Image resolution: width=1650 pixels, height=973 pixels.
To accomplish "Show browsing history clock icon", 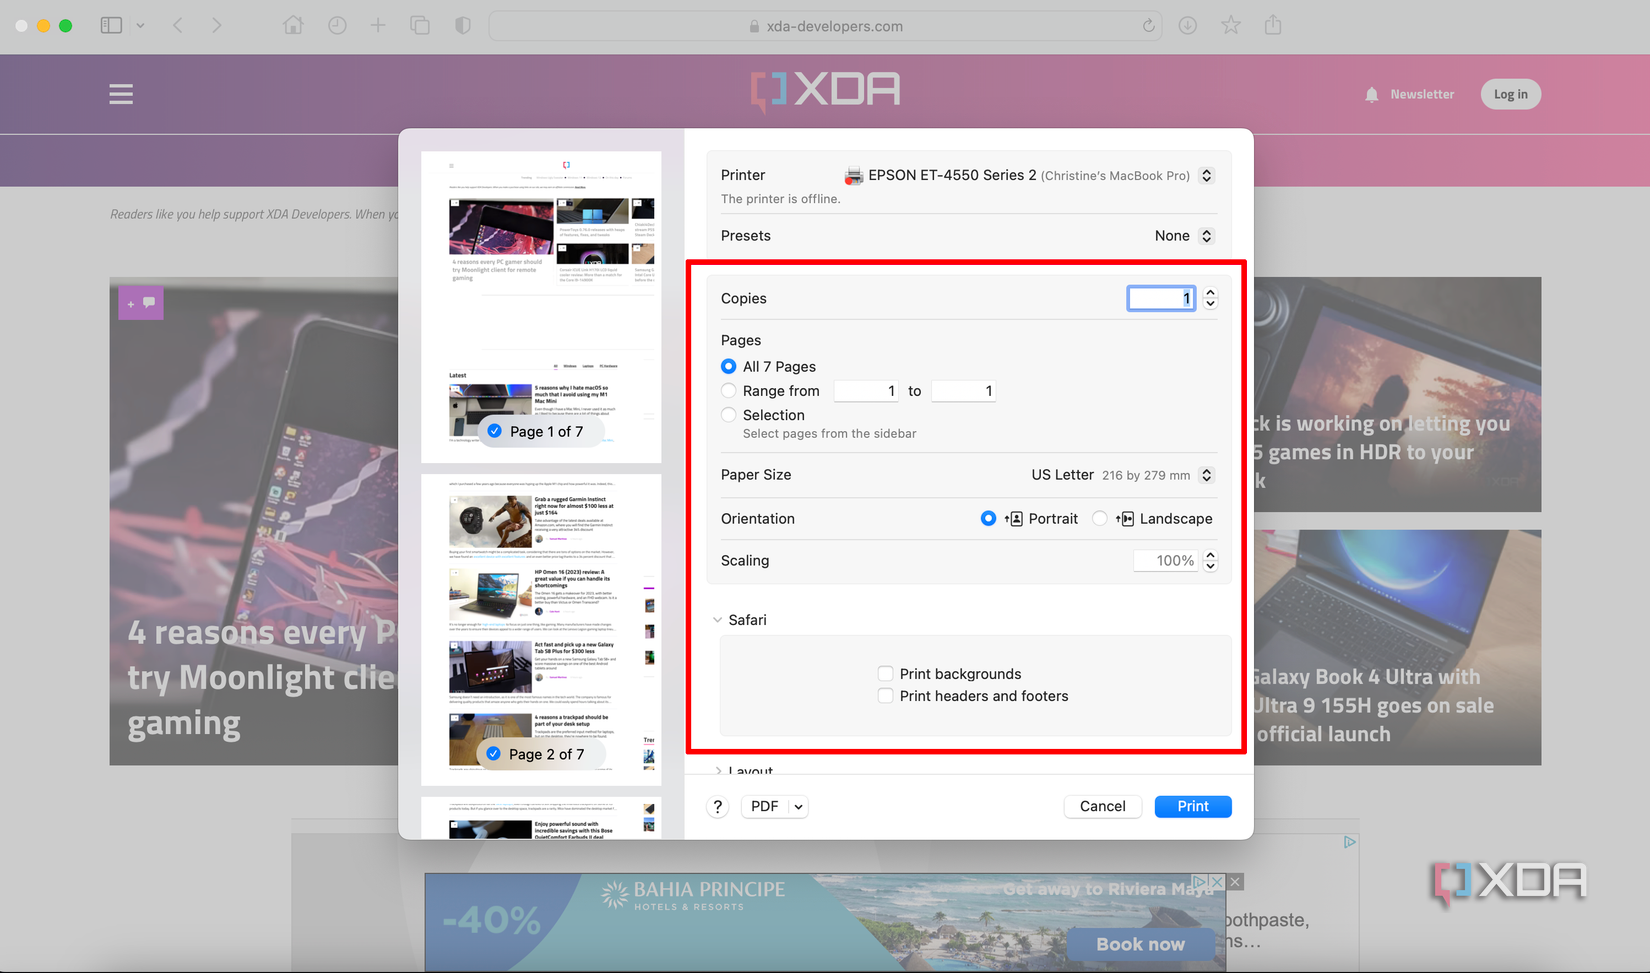I will tap(337, 26).
